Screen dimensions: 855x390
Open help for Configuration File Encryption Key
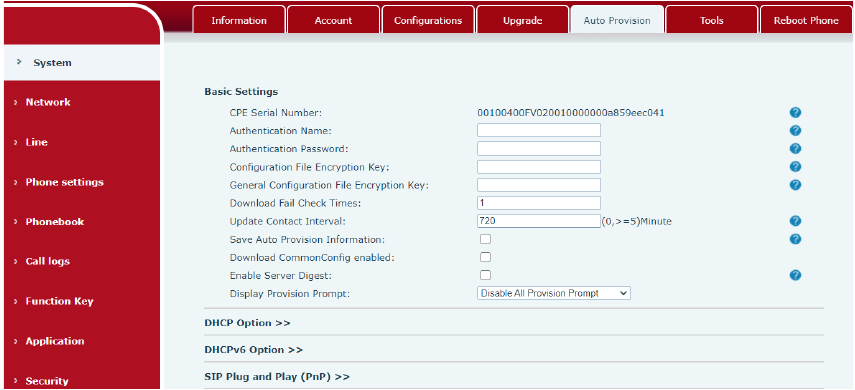click(795, 167)
